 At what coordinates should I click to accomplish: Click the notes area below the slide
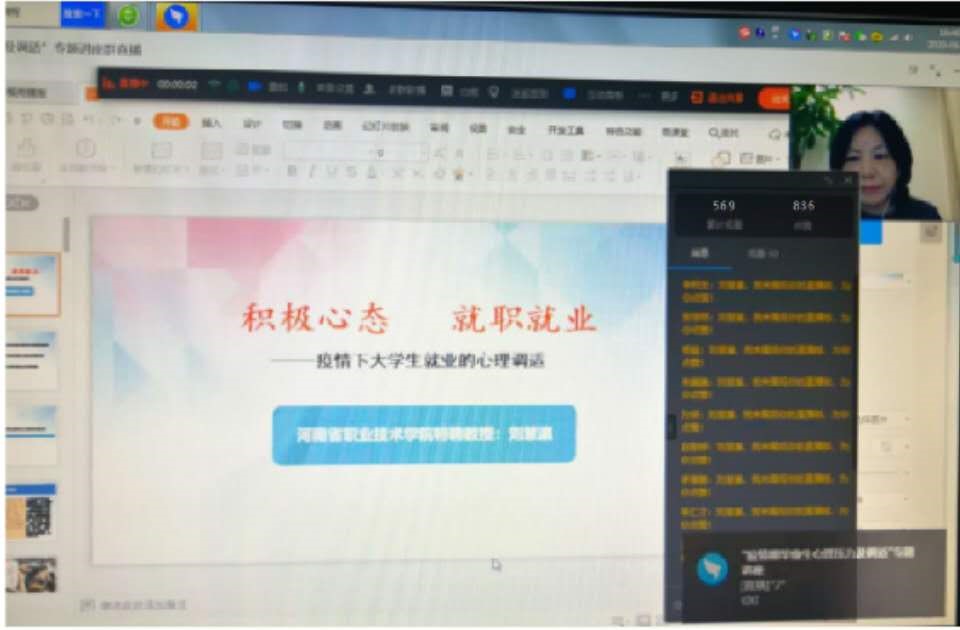click(140, 605)
